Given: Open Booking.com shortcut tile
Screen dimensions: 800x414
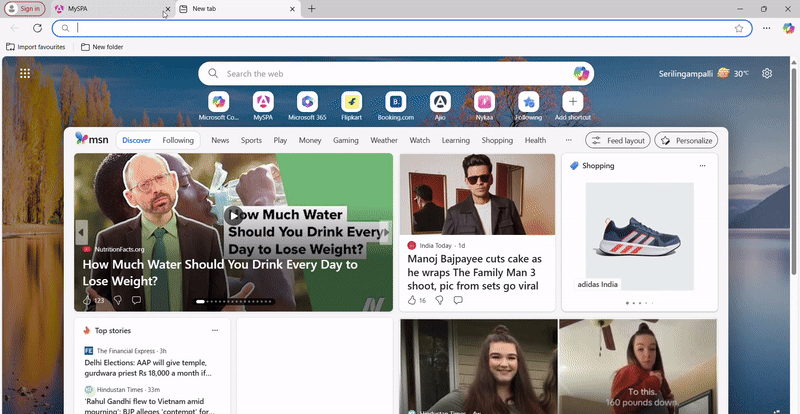Looking at the screenshot, I should click(x=395, y=102).
